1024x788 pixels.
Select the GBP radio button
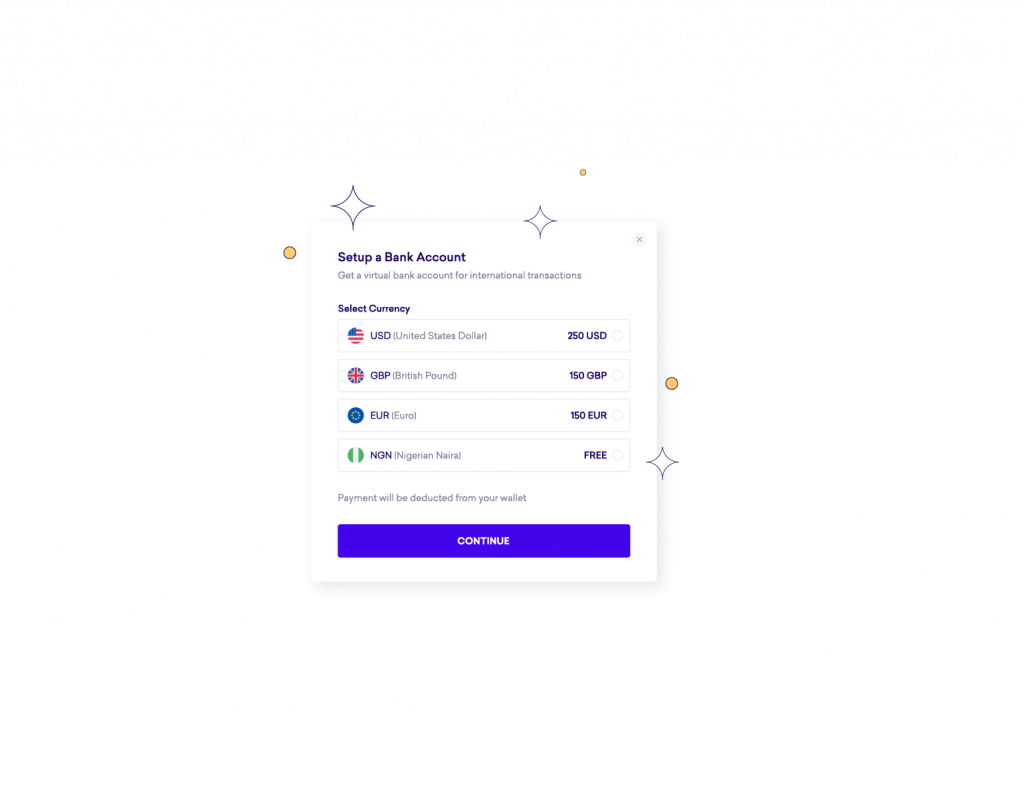coord(617,375)
